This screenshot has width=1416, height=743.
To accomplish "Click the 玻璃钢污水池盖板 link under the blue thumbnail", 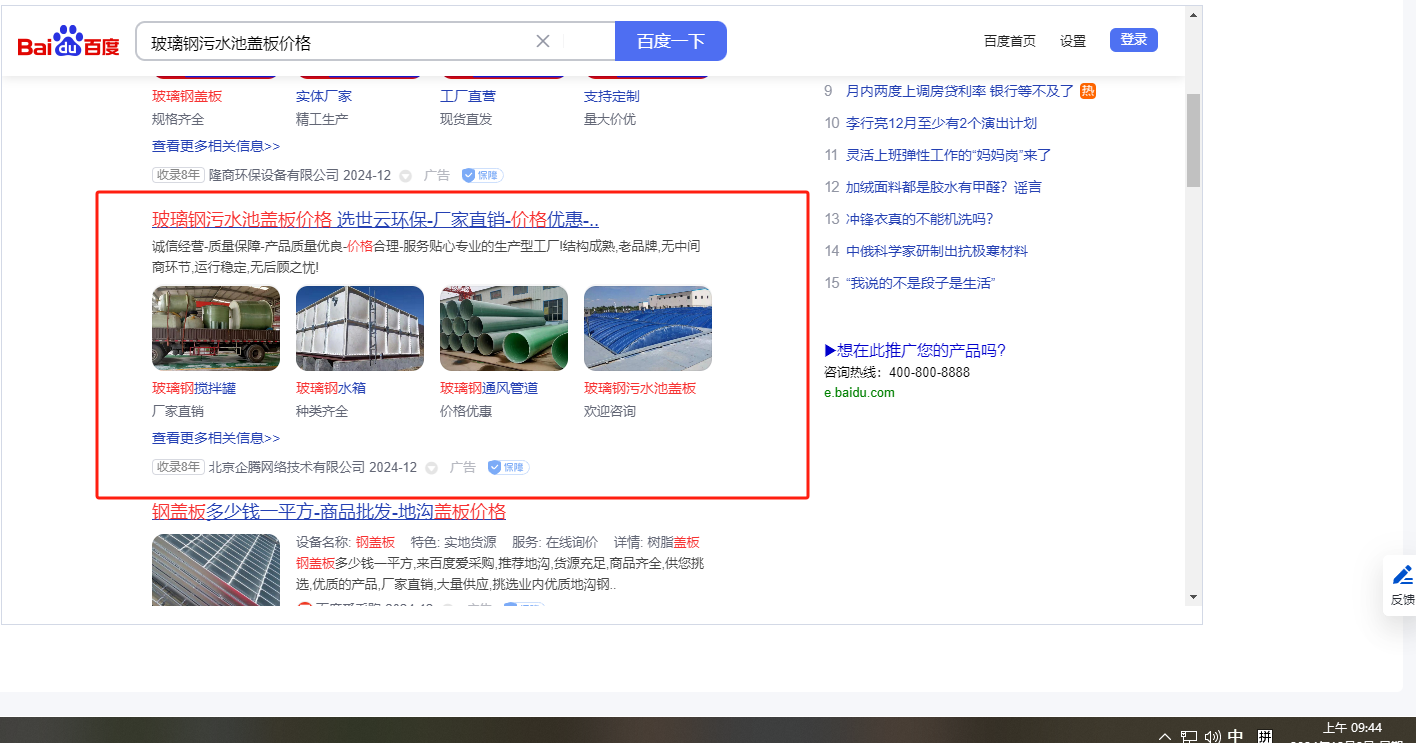I will (x=640, y=388).
